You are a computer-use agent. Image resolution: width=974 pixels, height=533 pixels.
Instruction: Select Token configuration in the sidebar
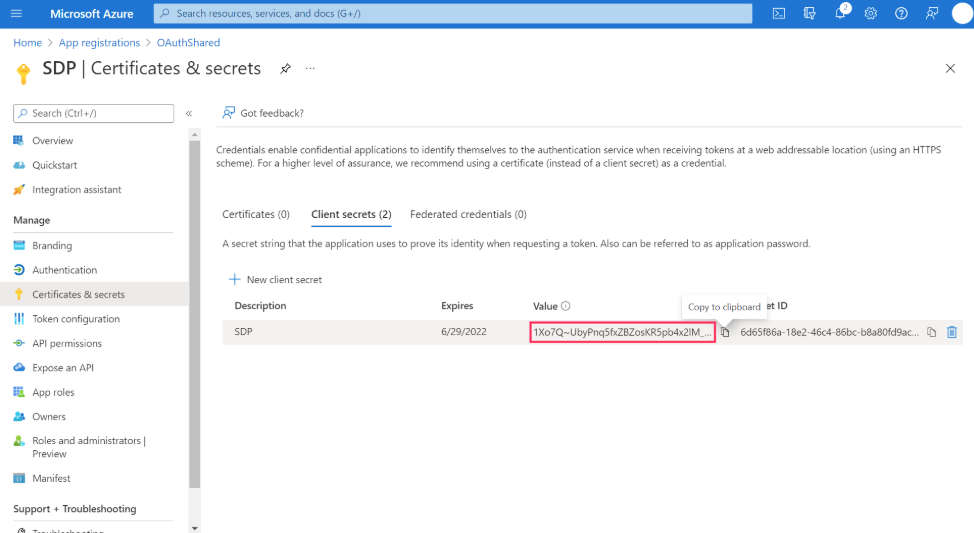tap(76, 319)
